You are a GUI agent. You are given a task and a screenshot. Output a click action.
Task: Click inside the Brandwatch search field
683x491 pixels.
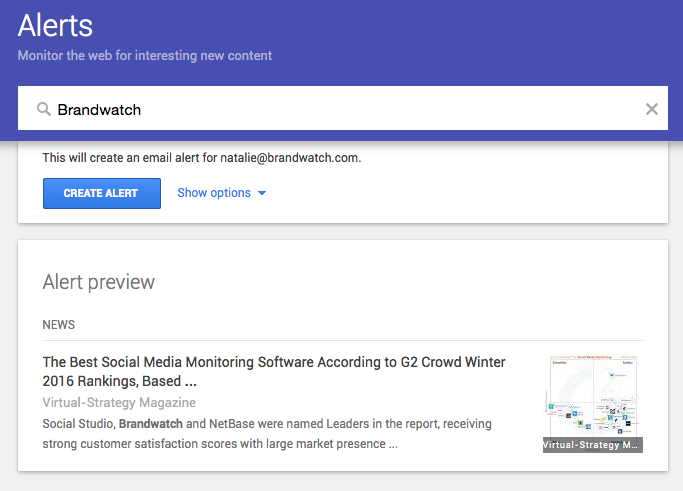(340, 109)
